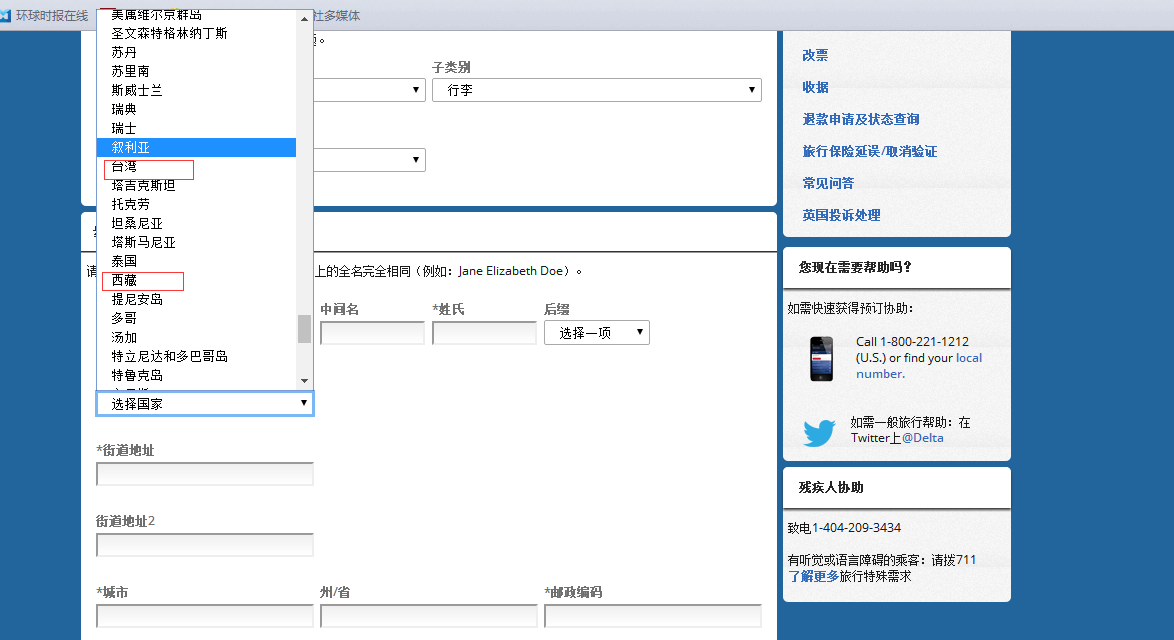Focus the 街道地址 input field
This screenshot has width=1174, height=640.
tap(205, 474)
